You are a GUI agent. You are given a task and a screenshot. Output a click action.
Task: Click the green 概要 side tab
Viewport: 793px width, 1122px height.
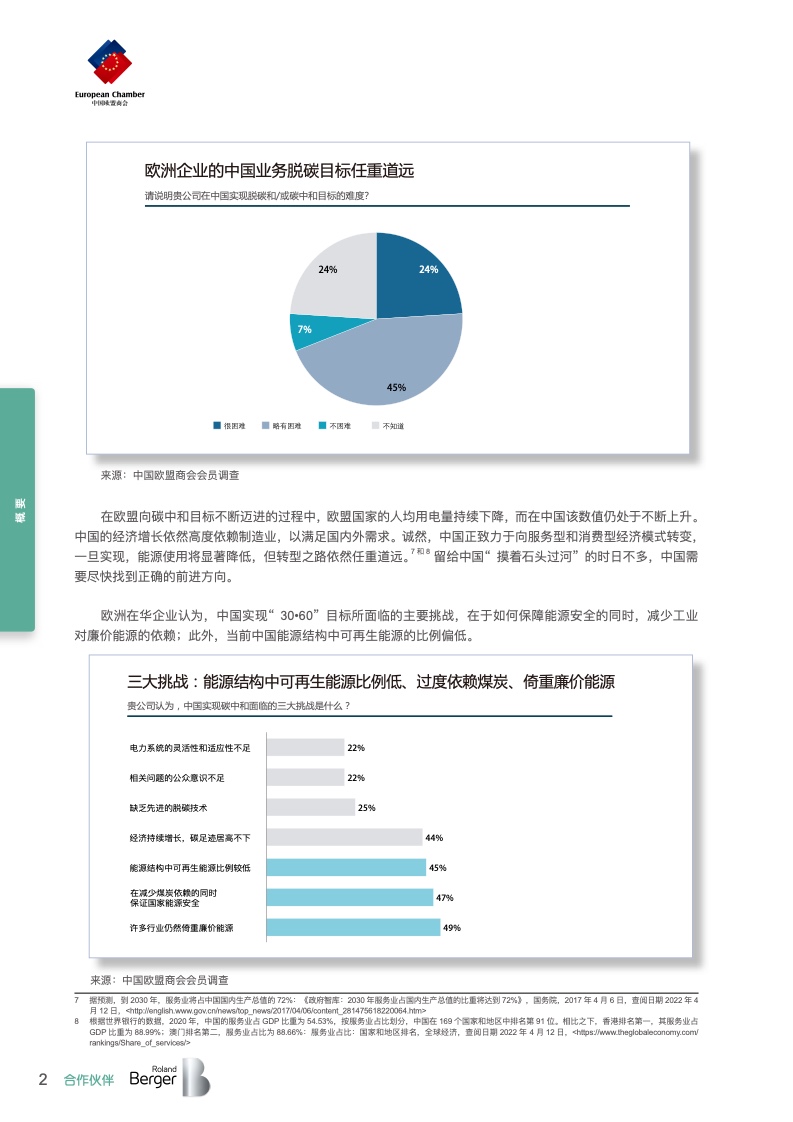click(x=17, y=509)
